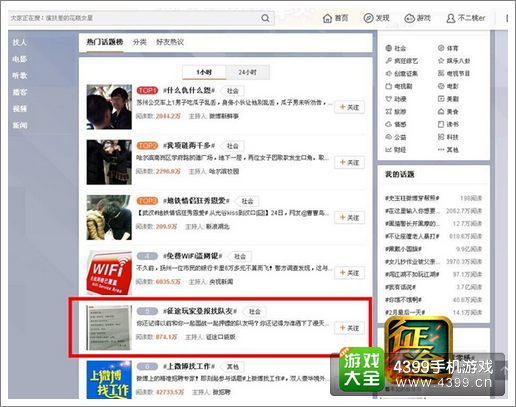The height and width of the screenshot is (407, 516).
Task: Click the user avatar icon beside 不二桃er
Action: click(x=450, y=18)
